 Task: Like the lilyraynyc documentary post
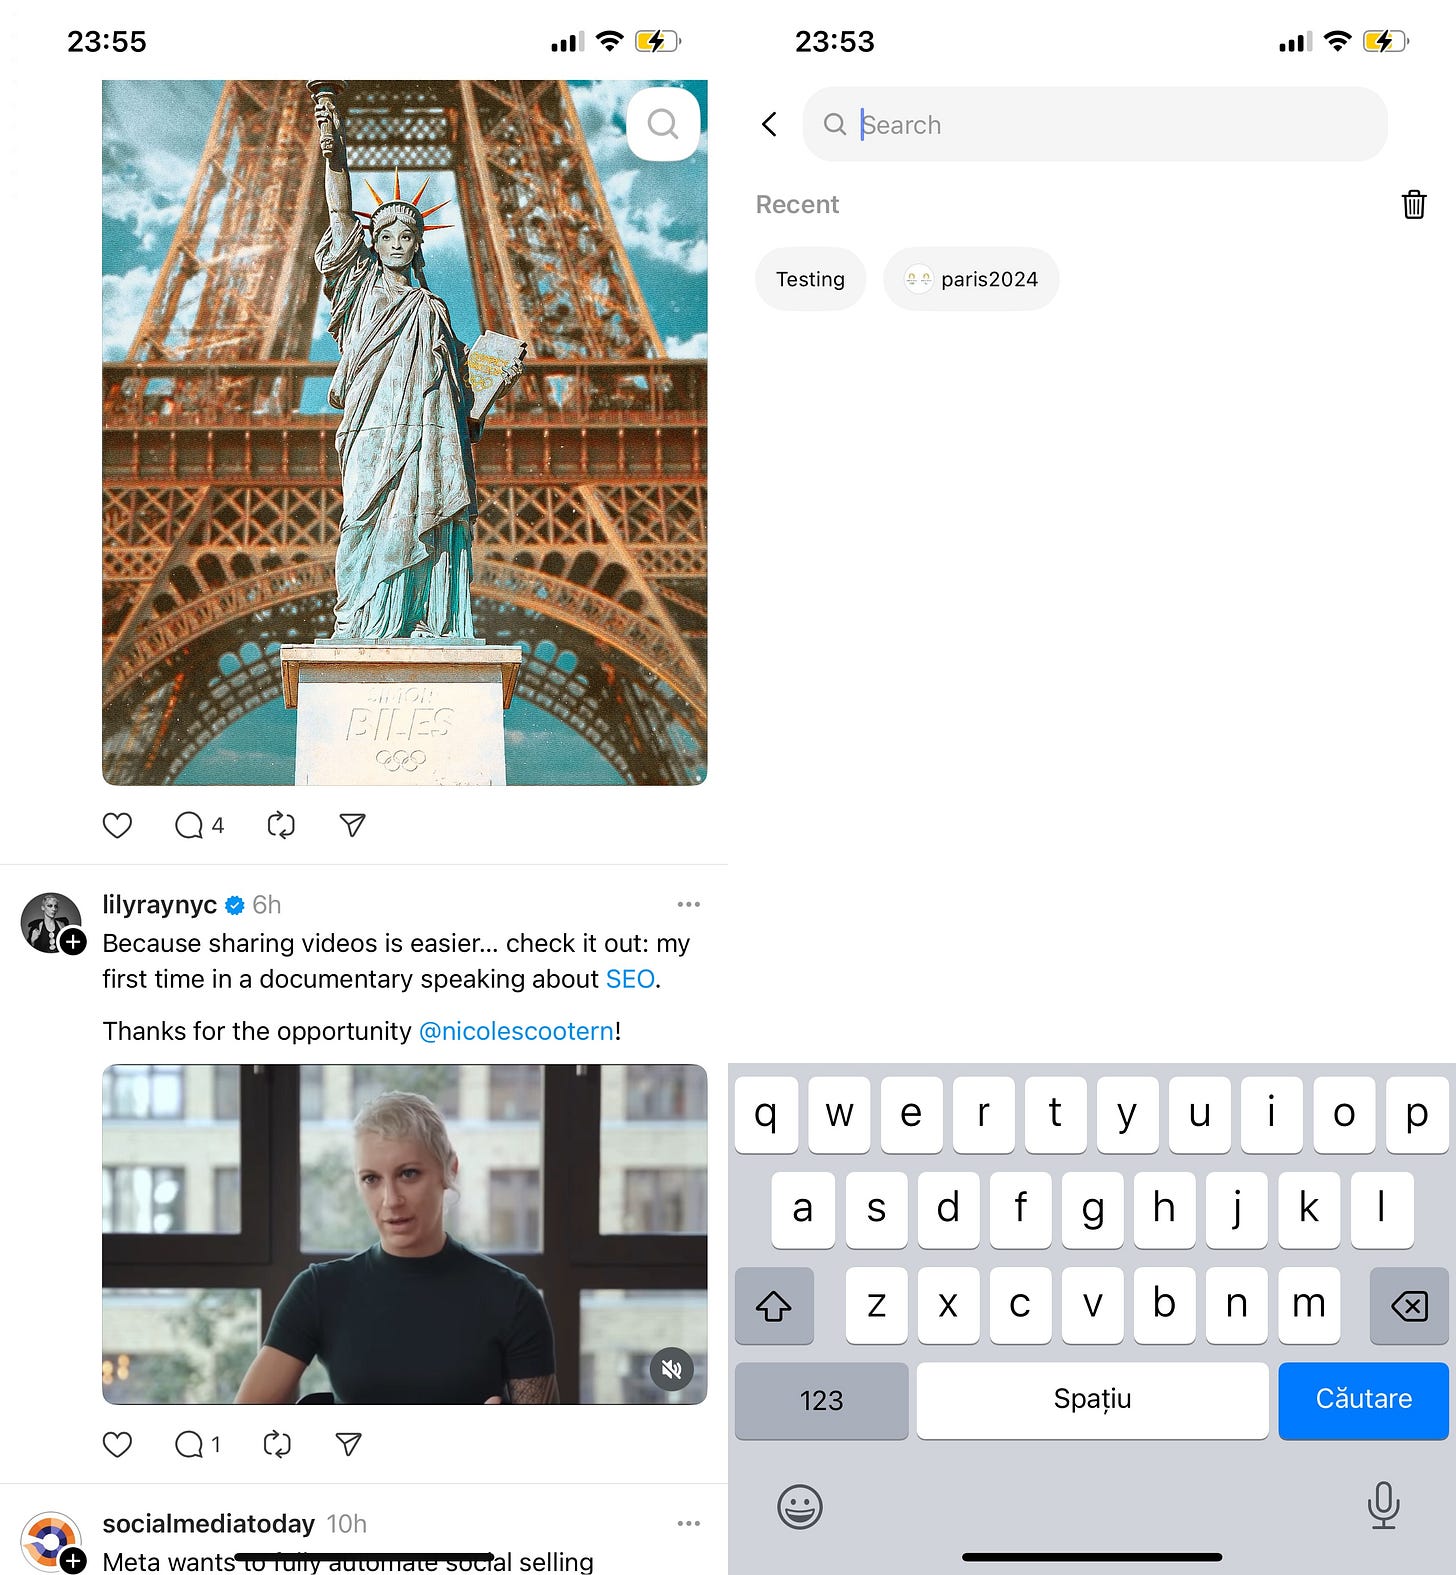(x=118, y=1444)
